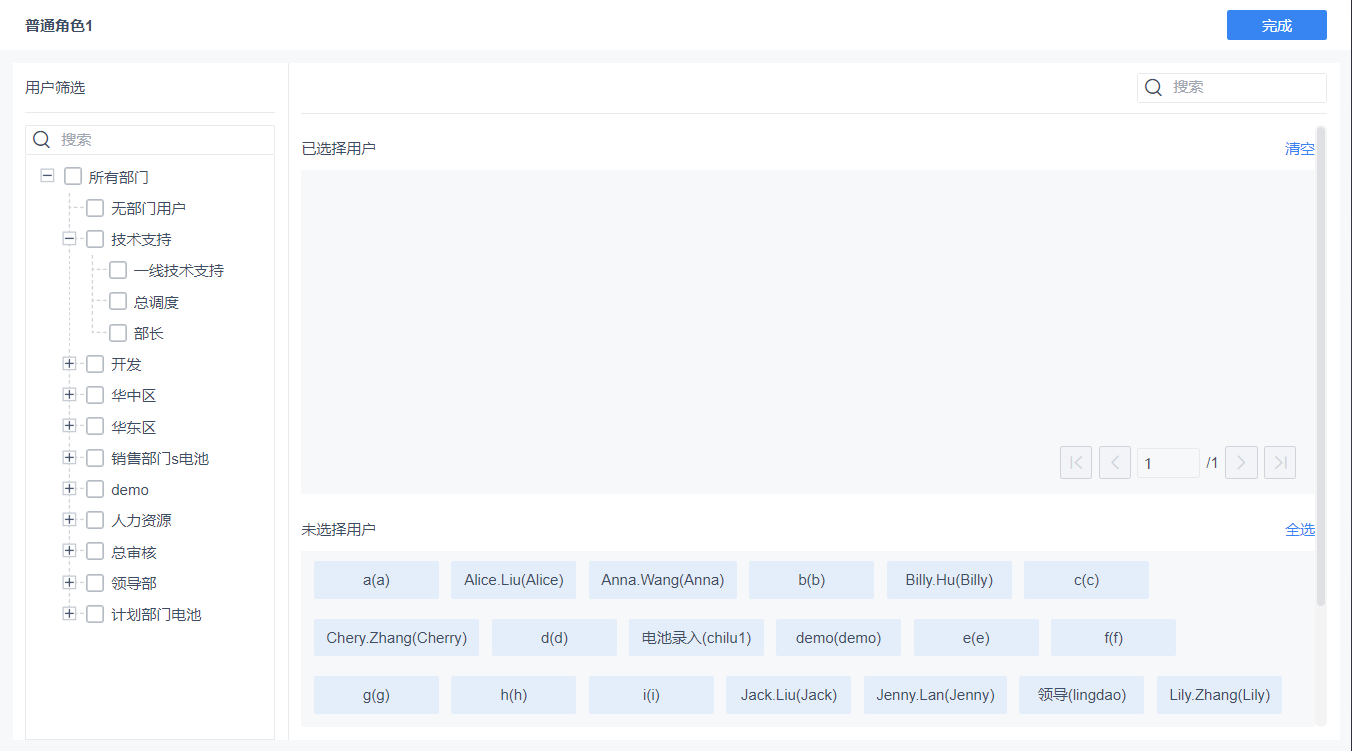1352x751 pixels.
Task: Expand the 领导部 tree node
Action: [x=69, y=582]
